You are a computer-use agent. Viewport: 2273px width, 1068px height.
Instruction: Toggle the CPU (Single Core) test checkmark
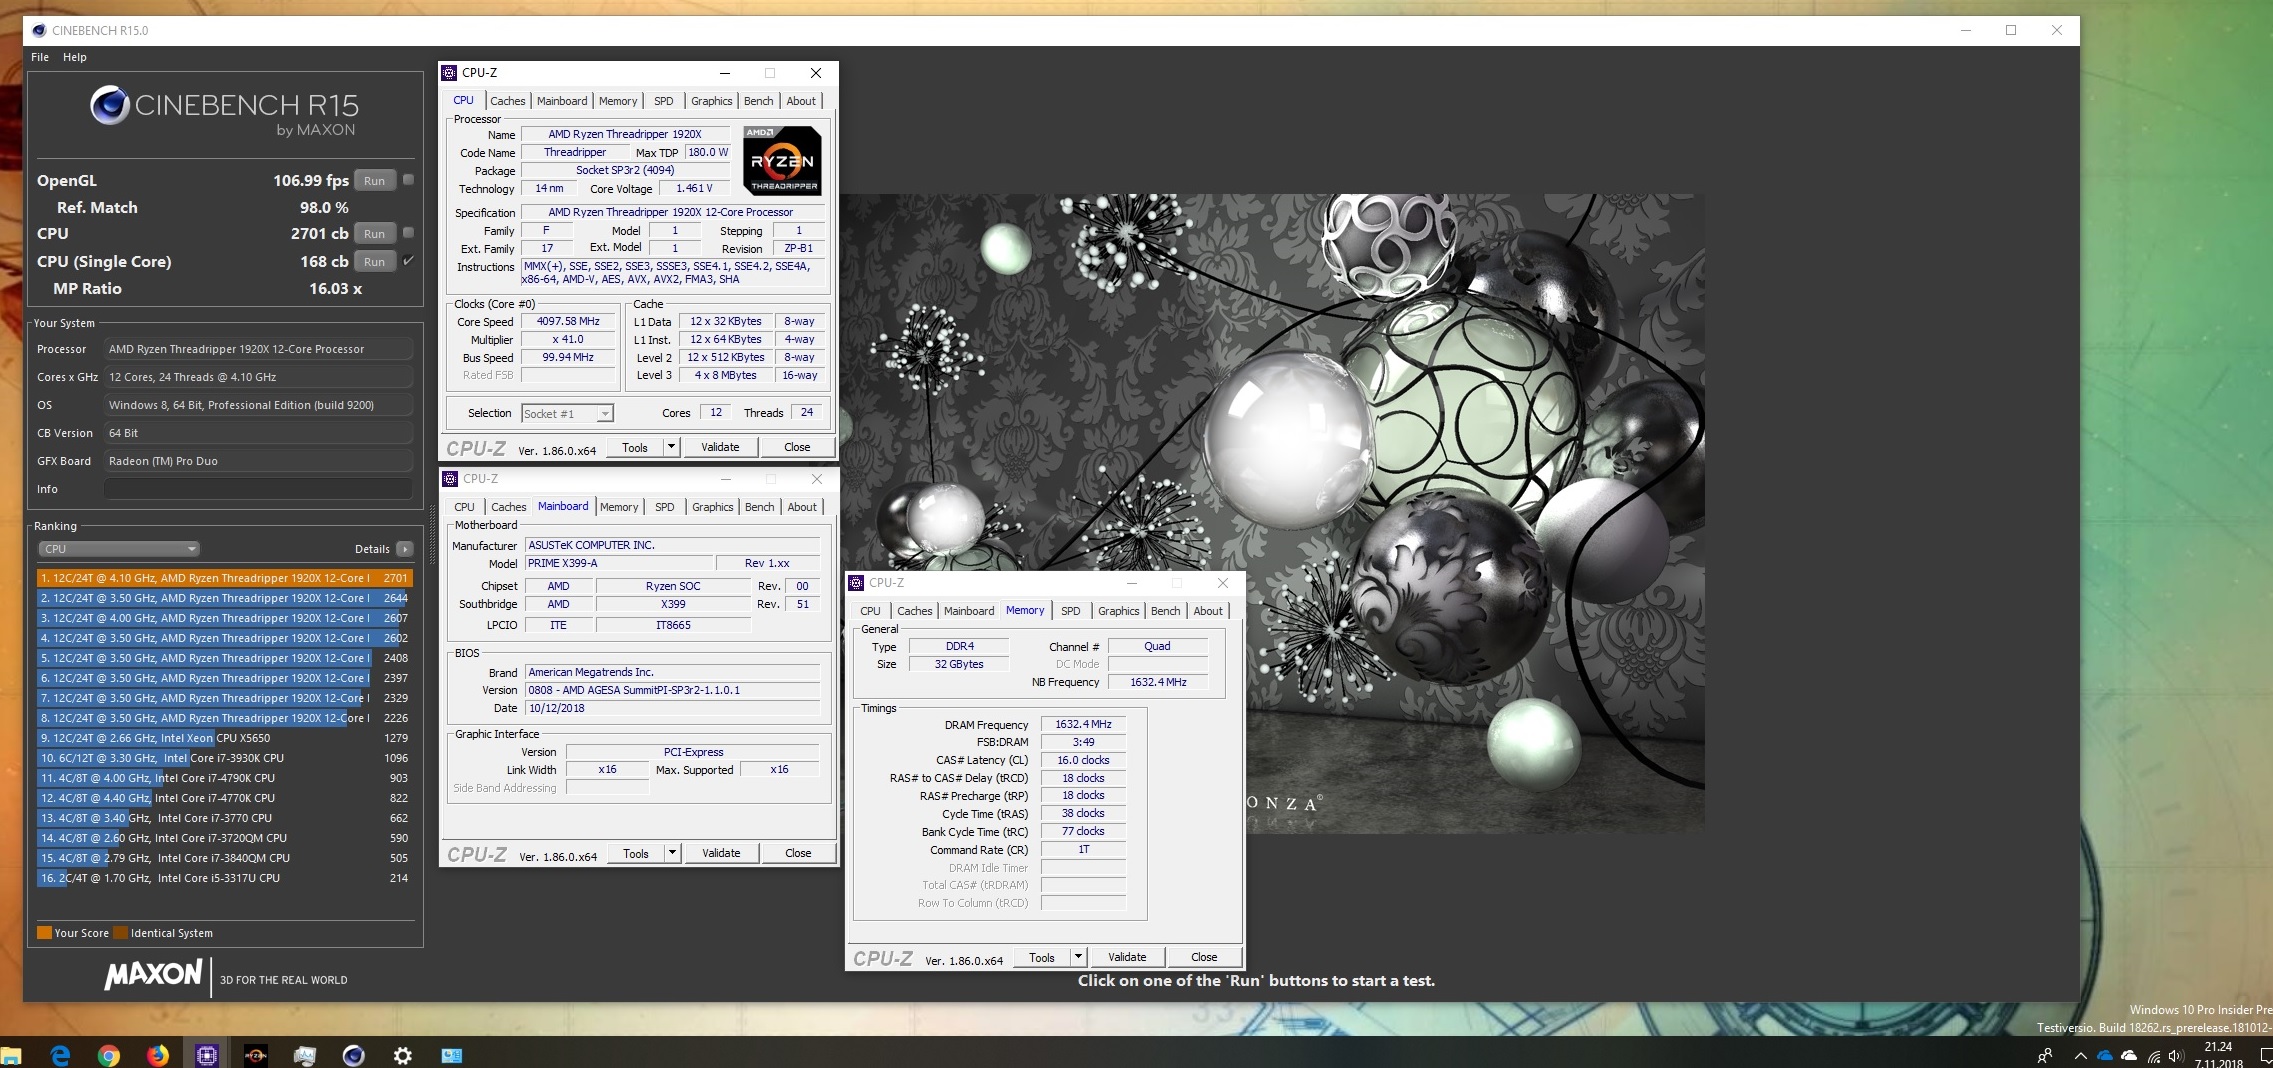(408, 261)
